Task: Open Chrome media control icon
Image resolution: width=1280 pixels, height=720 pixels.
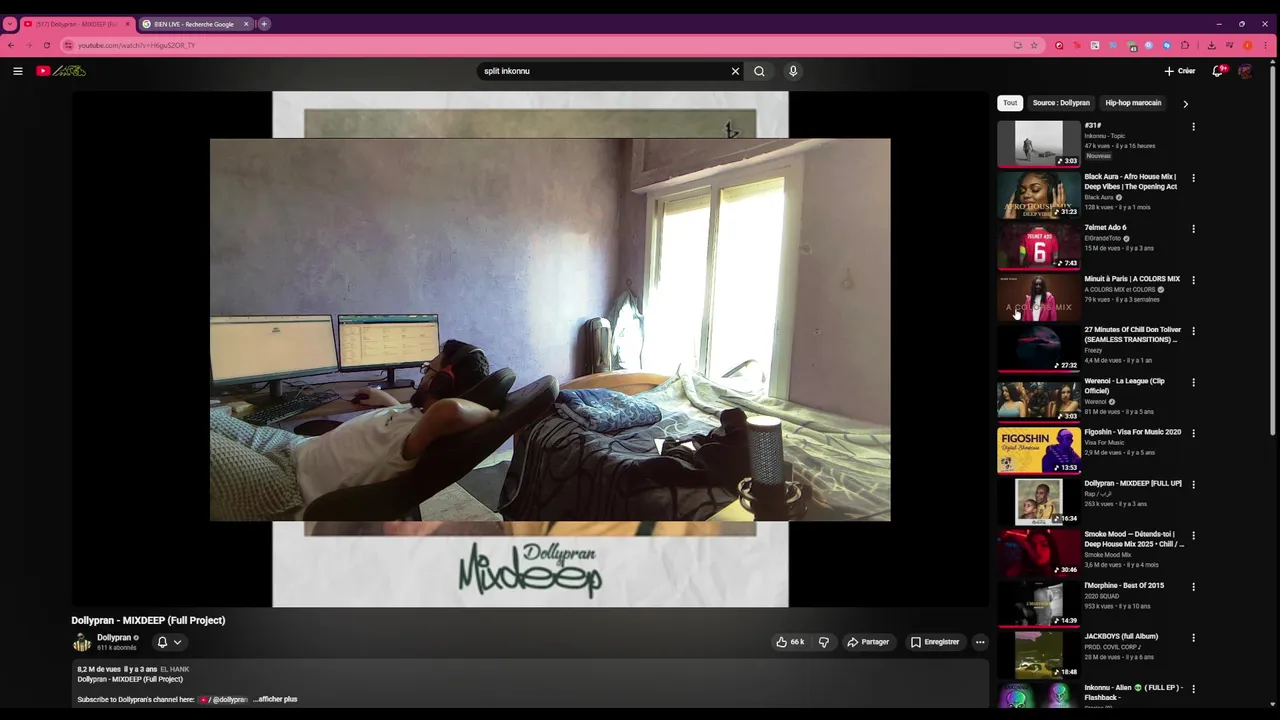Action: (x=1229, y=45)
